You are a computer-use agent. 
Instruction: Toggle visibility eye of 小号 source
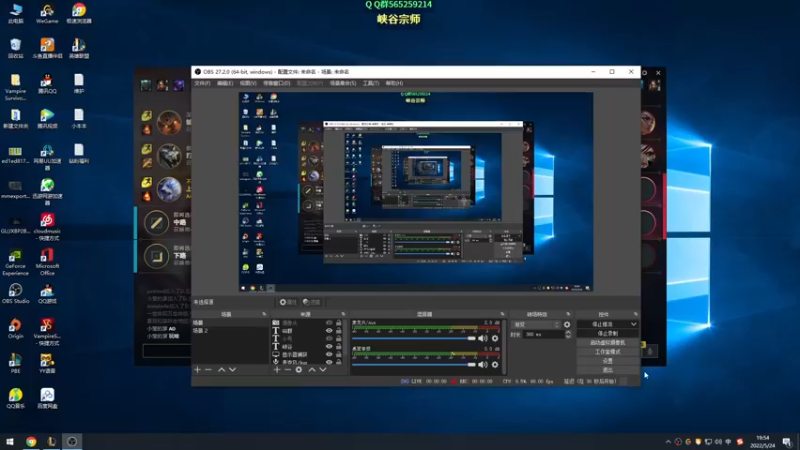pyautogui.click(x=329, y=338)
